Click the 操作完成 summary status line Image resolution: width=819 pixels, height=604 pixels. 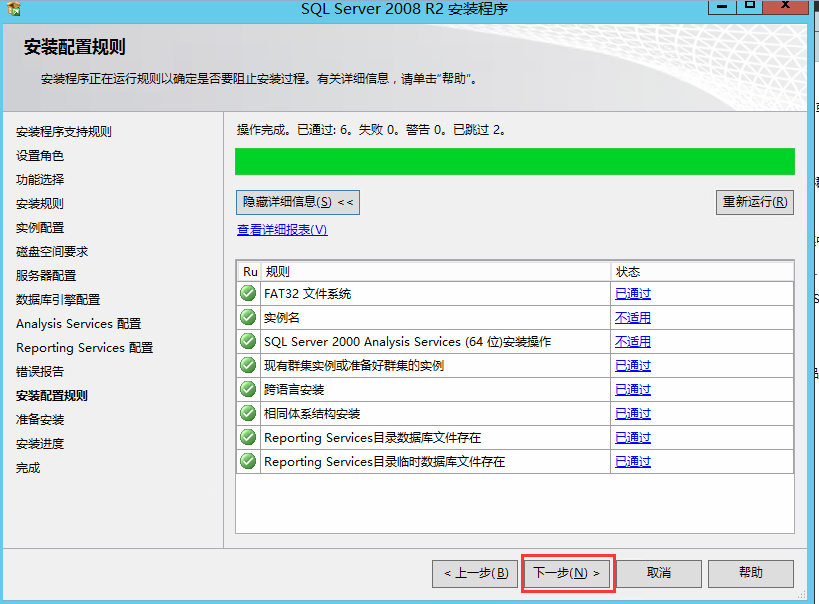point(371,130)
